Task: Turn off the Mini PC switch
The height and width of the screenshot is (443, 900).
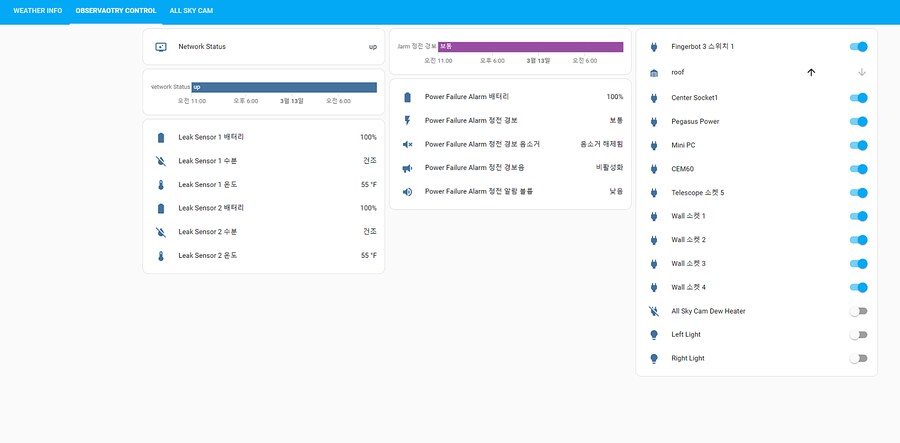Action: 858,145
